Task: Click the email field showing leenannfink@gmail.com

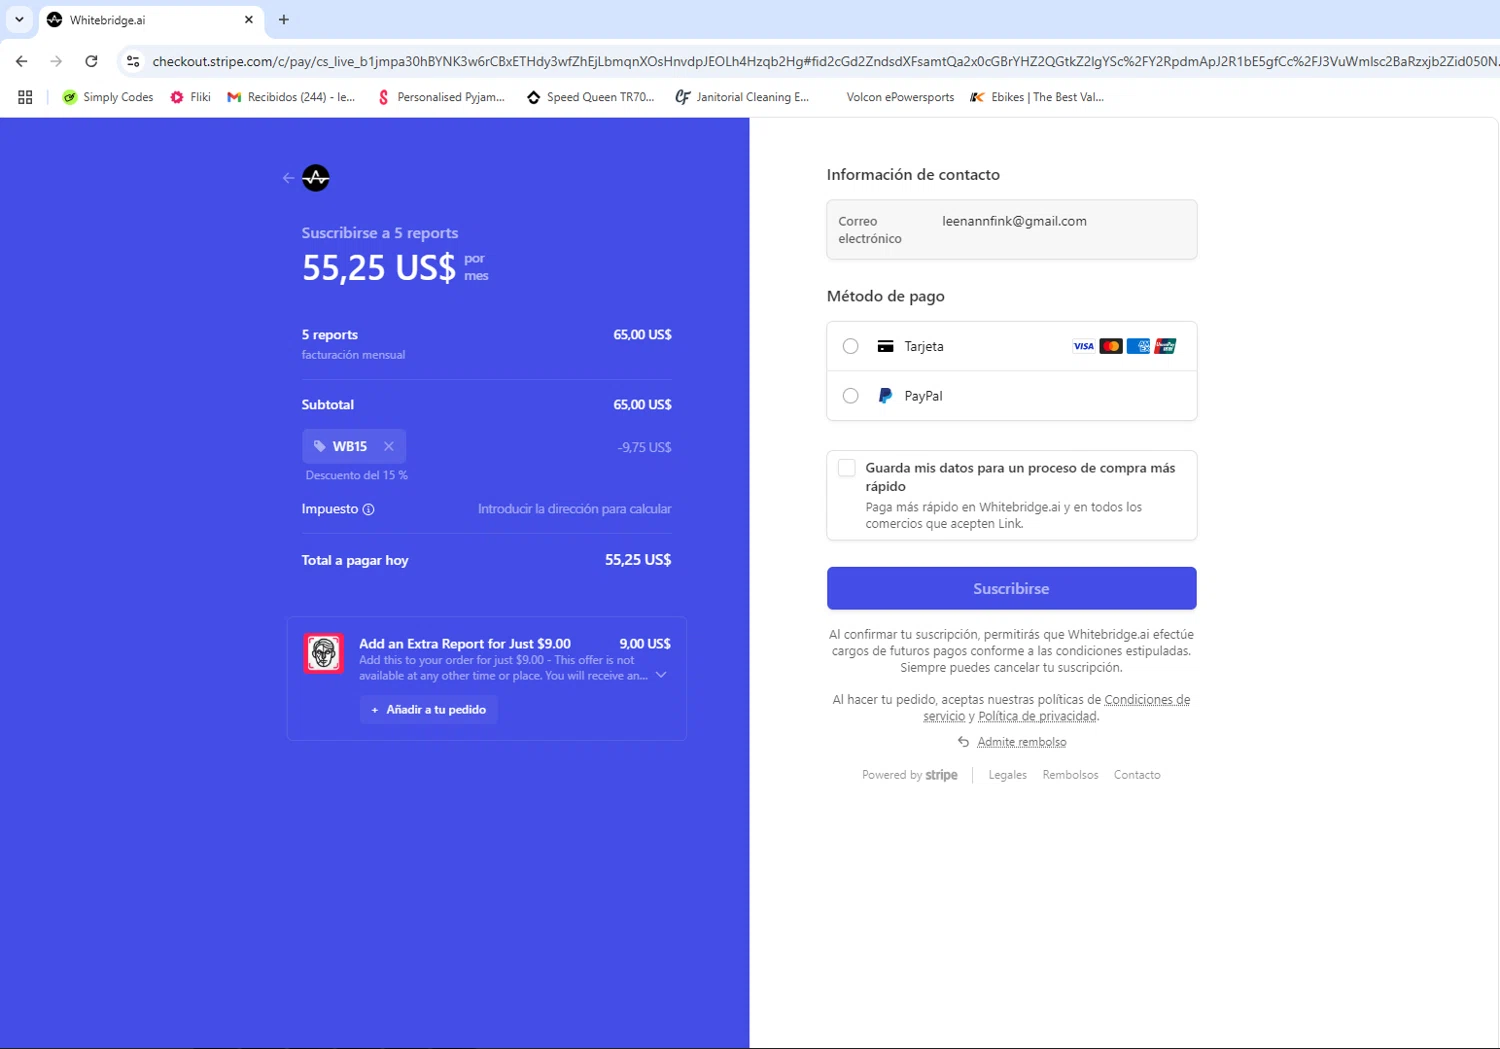Action: (1011, 229)
